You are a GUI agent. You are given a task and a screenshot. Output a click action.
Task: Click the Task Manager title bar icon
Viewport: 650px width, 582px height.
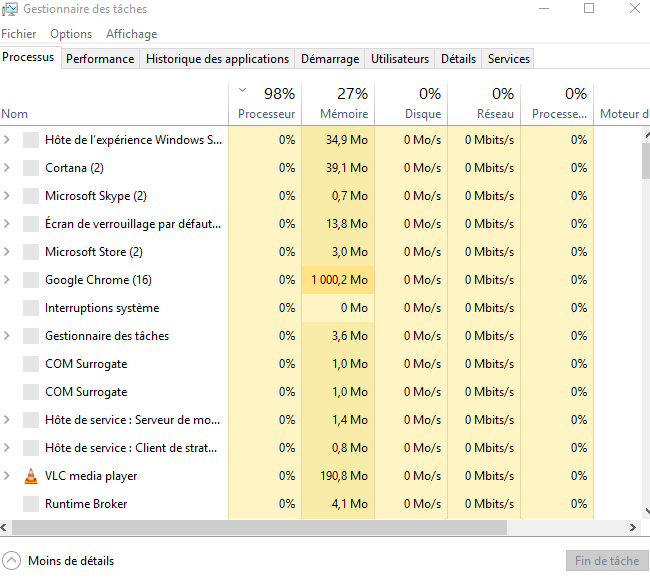coord(10,9)
